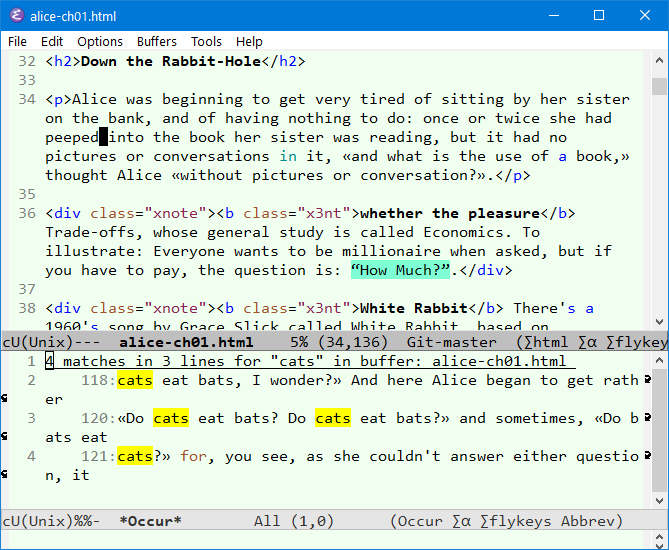
Task: Click the ∑html major mode indicator
Action: pyautogui.click(x=546, y=342)
